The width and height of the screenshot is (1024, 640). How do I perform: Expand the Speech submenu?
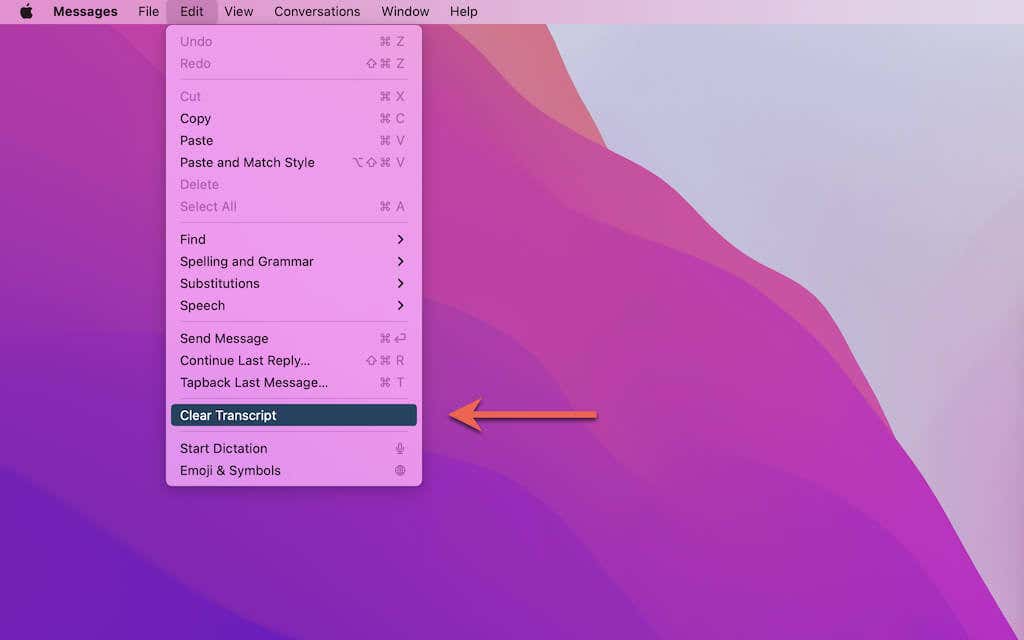(294, 306)
